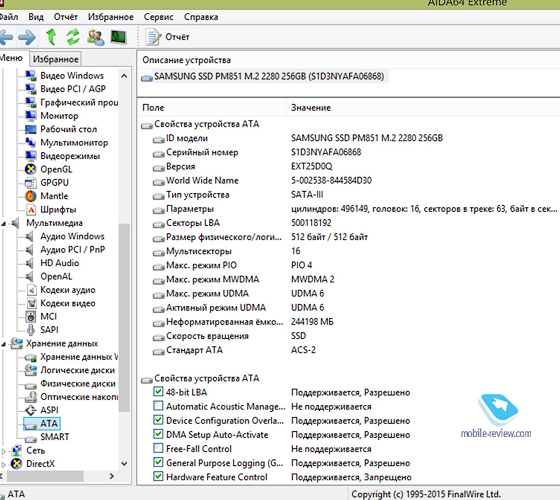The height and width of the screenshot is (500, 560).
Task: Toggle the Free-Fall Control checkbox
Action: pyautogui.click(x=158, y=448)
